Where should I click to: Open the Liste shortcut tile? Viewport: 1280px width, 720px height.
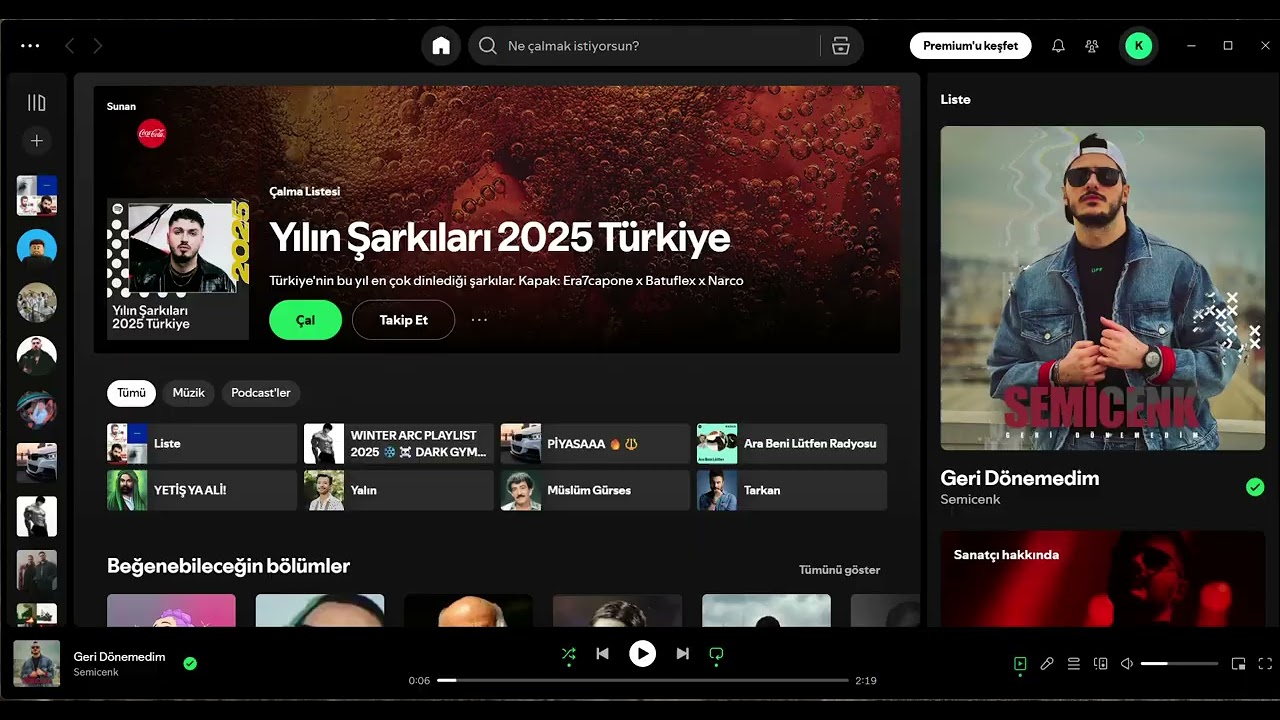(x=202, y=443)
